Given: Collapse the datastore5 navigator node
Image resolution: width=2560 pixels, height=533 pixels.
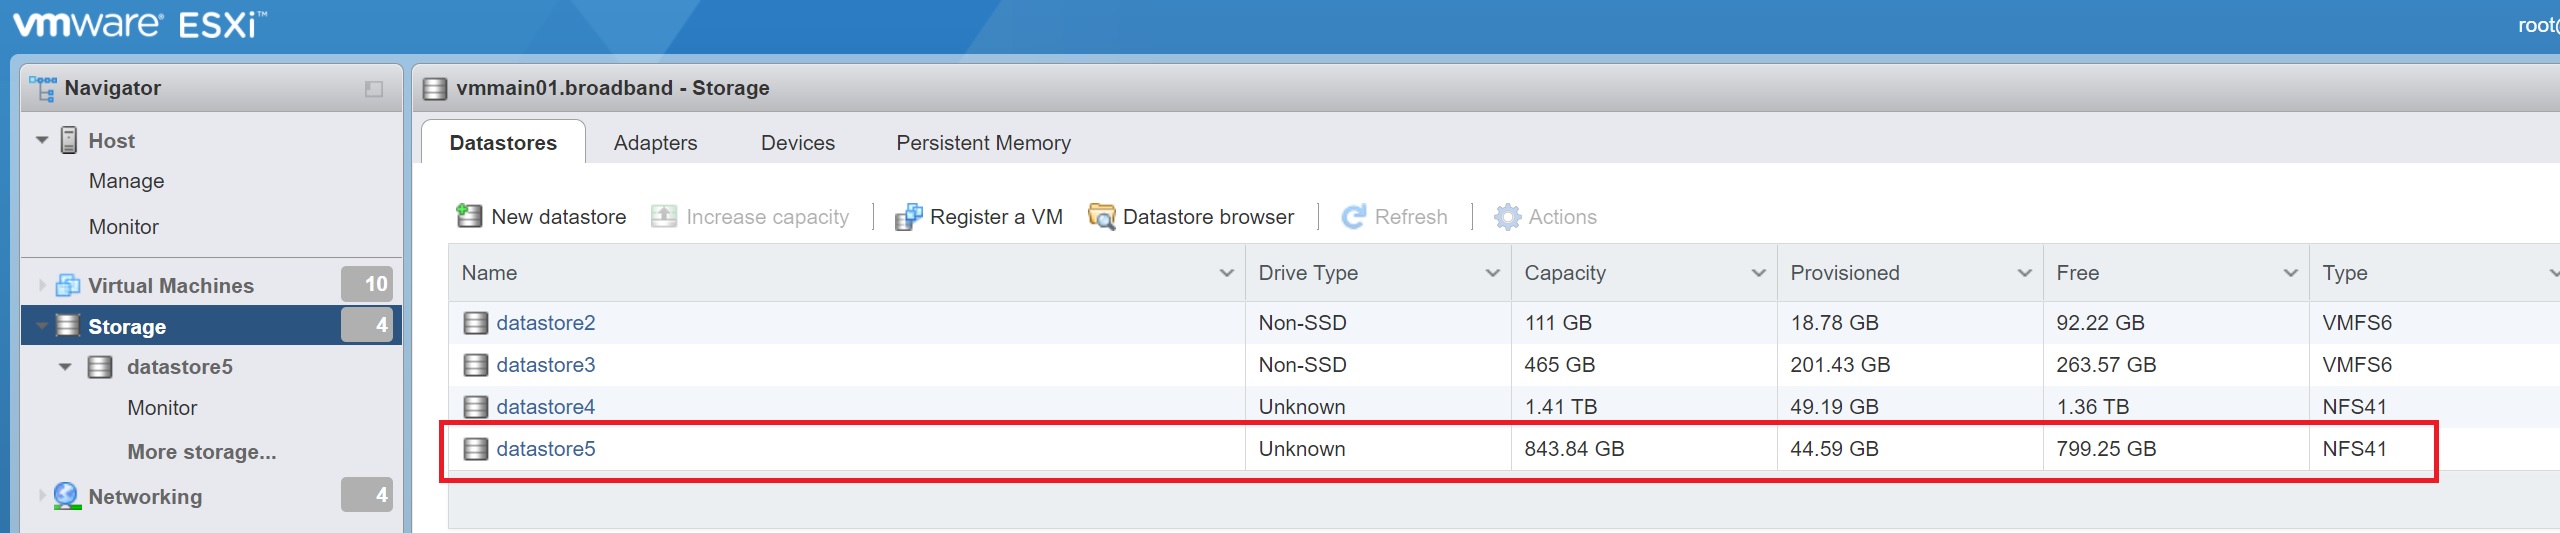Looking at the screenshot, I should click(65, 367).
